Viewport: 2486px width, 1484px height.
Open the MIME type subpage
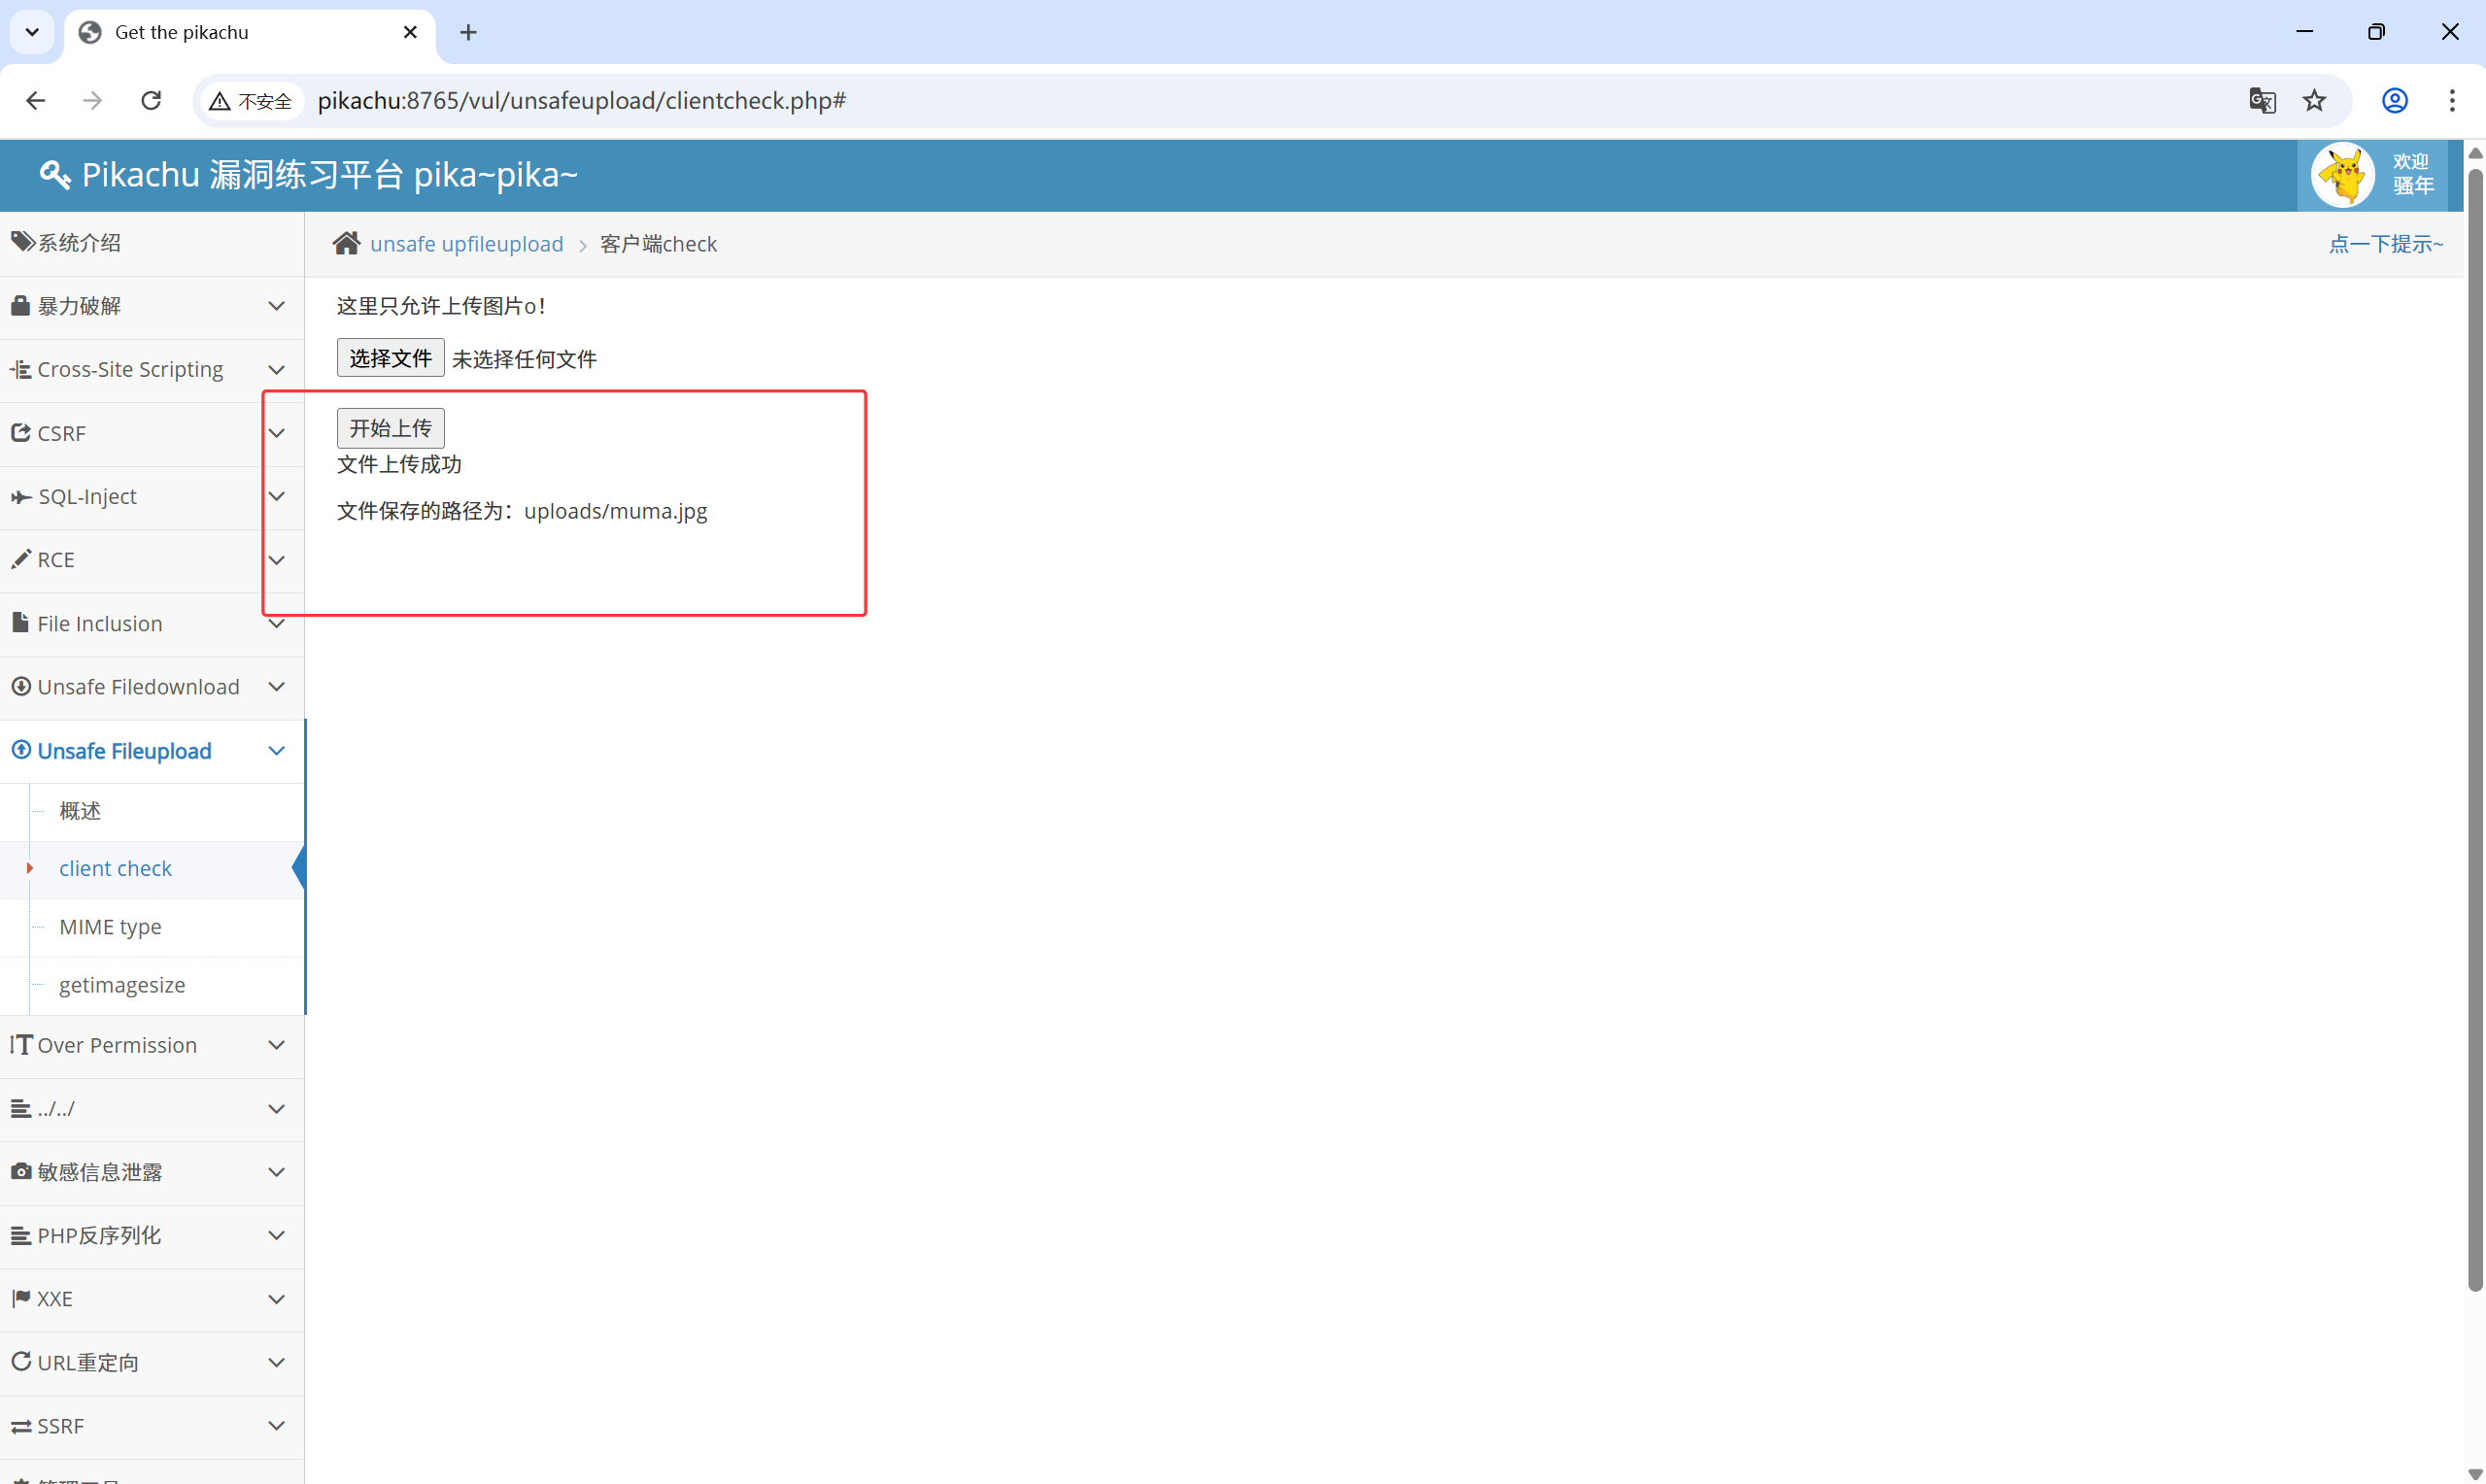[110, 926]
